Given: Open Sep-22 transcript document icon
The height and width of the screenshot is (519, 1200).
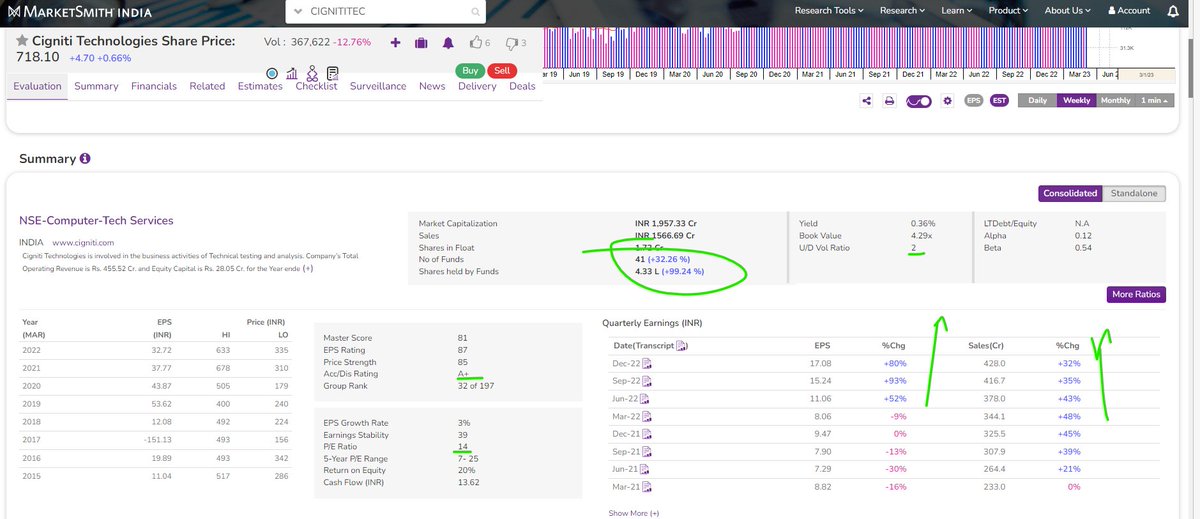Looking at the screenshot, I should point(646,381).
